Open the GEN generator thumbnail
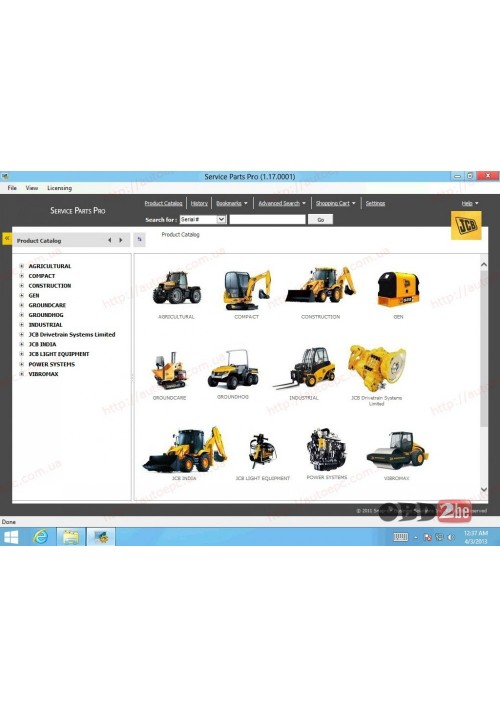 (x=398, y=289)
